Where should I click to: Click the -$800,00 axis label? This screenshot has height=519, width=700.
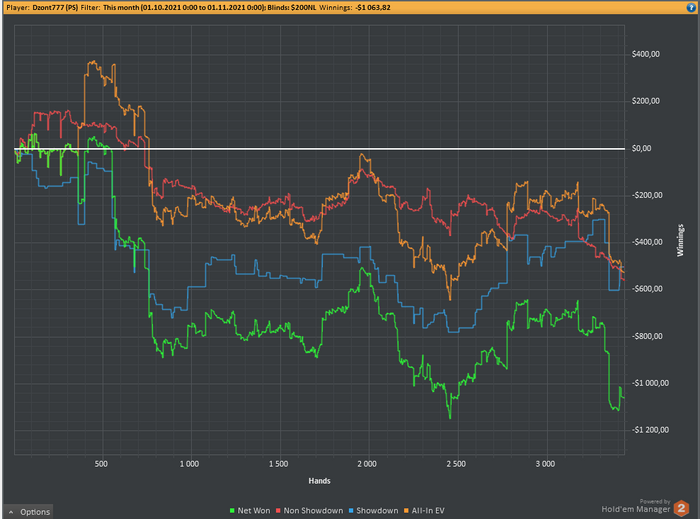pos(647,336)
